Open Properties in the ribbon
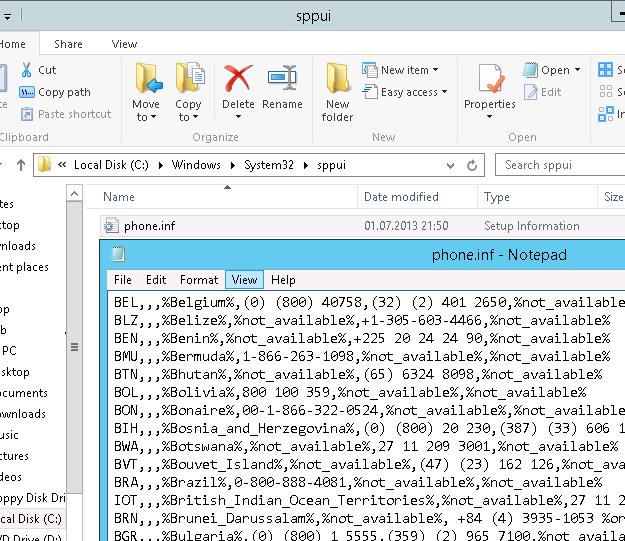Viewport: 625px width, 541px height. tap(489, 80)
